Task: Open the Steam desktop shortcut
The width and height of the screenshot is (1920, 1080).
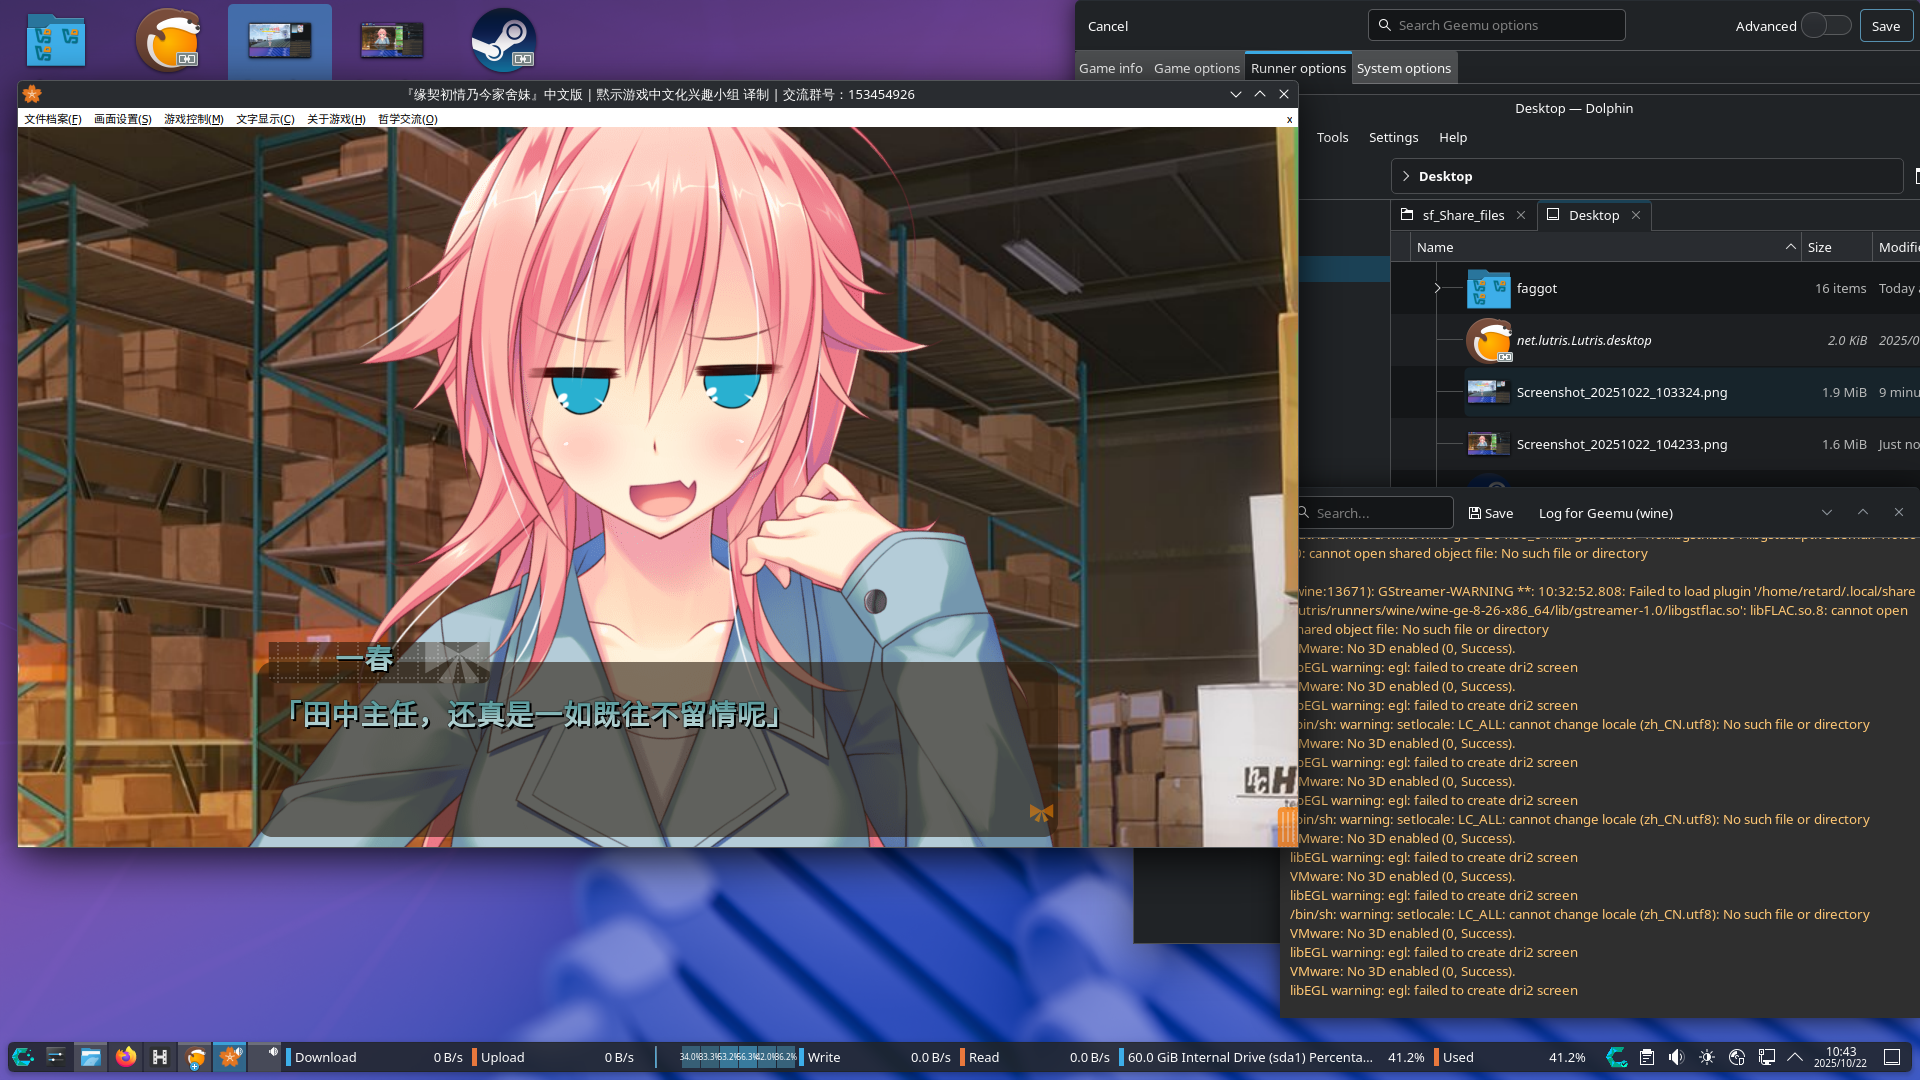Action: pos(503,41)
